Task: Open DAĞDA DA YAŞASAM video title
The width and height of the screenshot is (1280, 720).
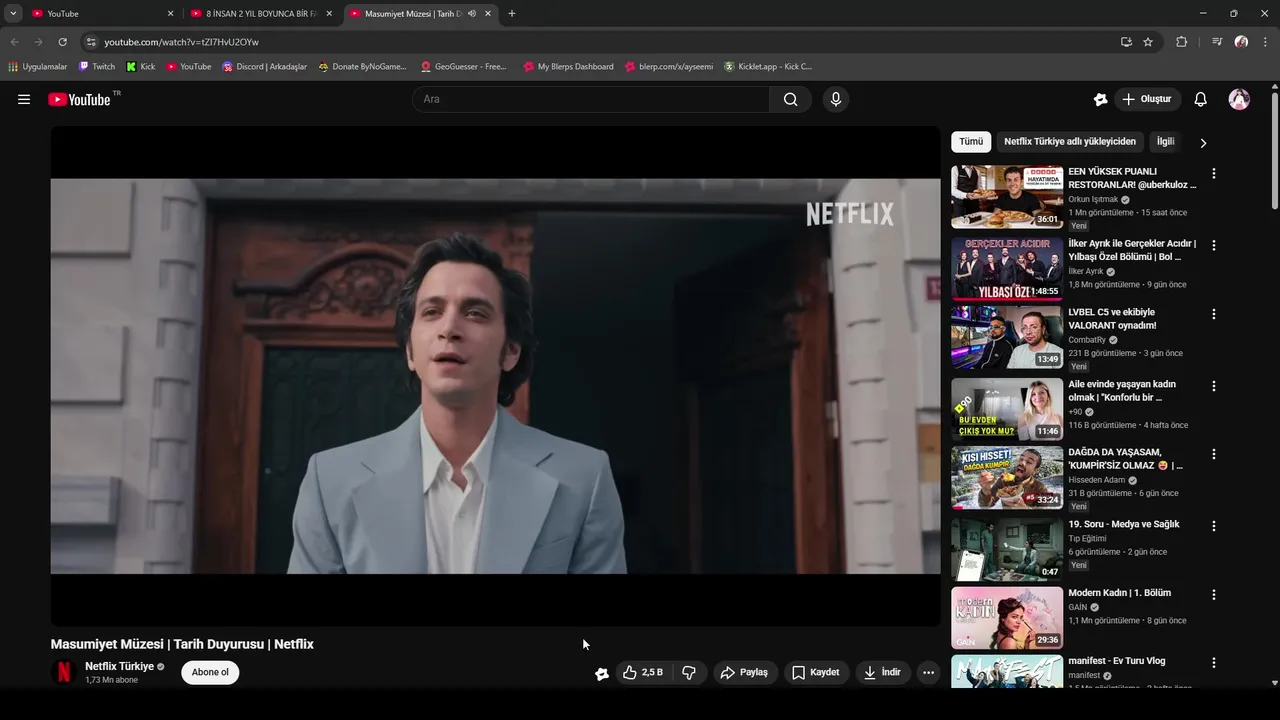Action: click(1125, 459)
